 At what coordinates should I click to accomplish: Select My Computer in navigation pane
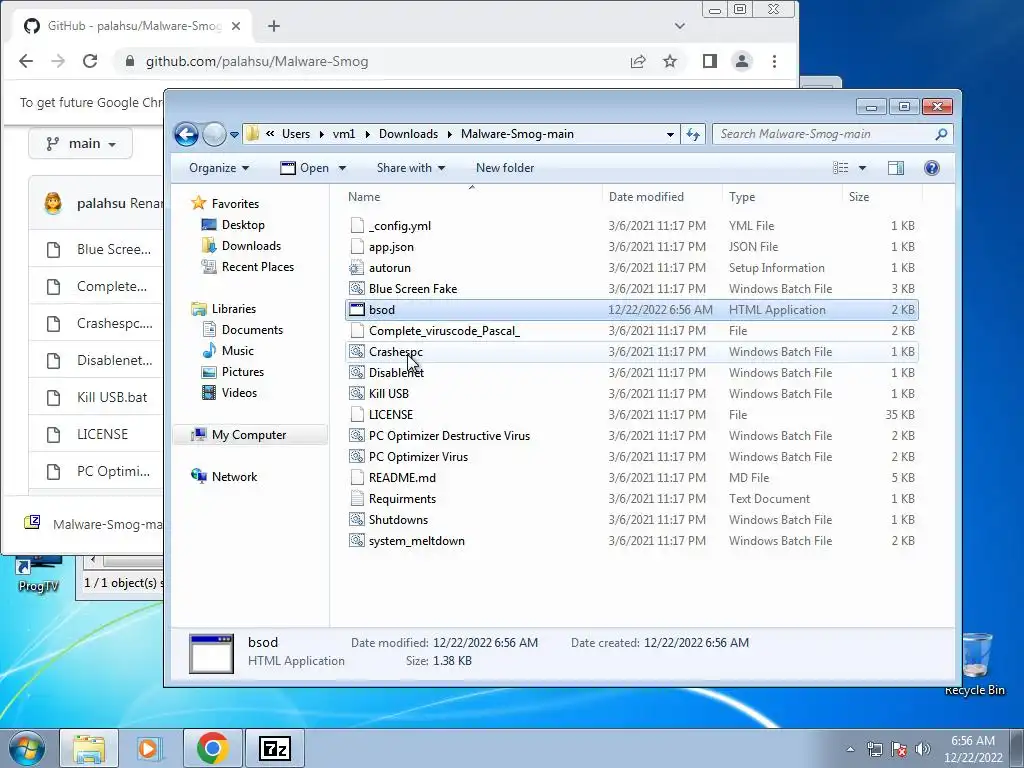(249, 434)
